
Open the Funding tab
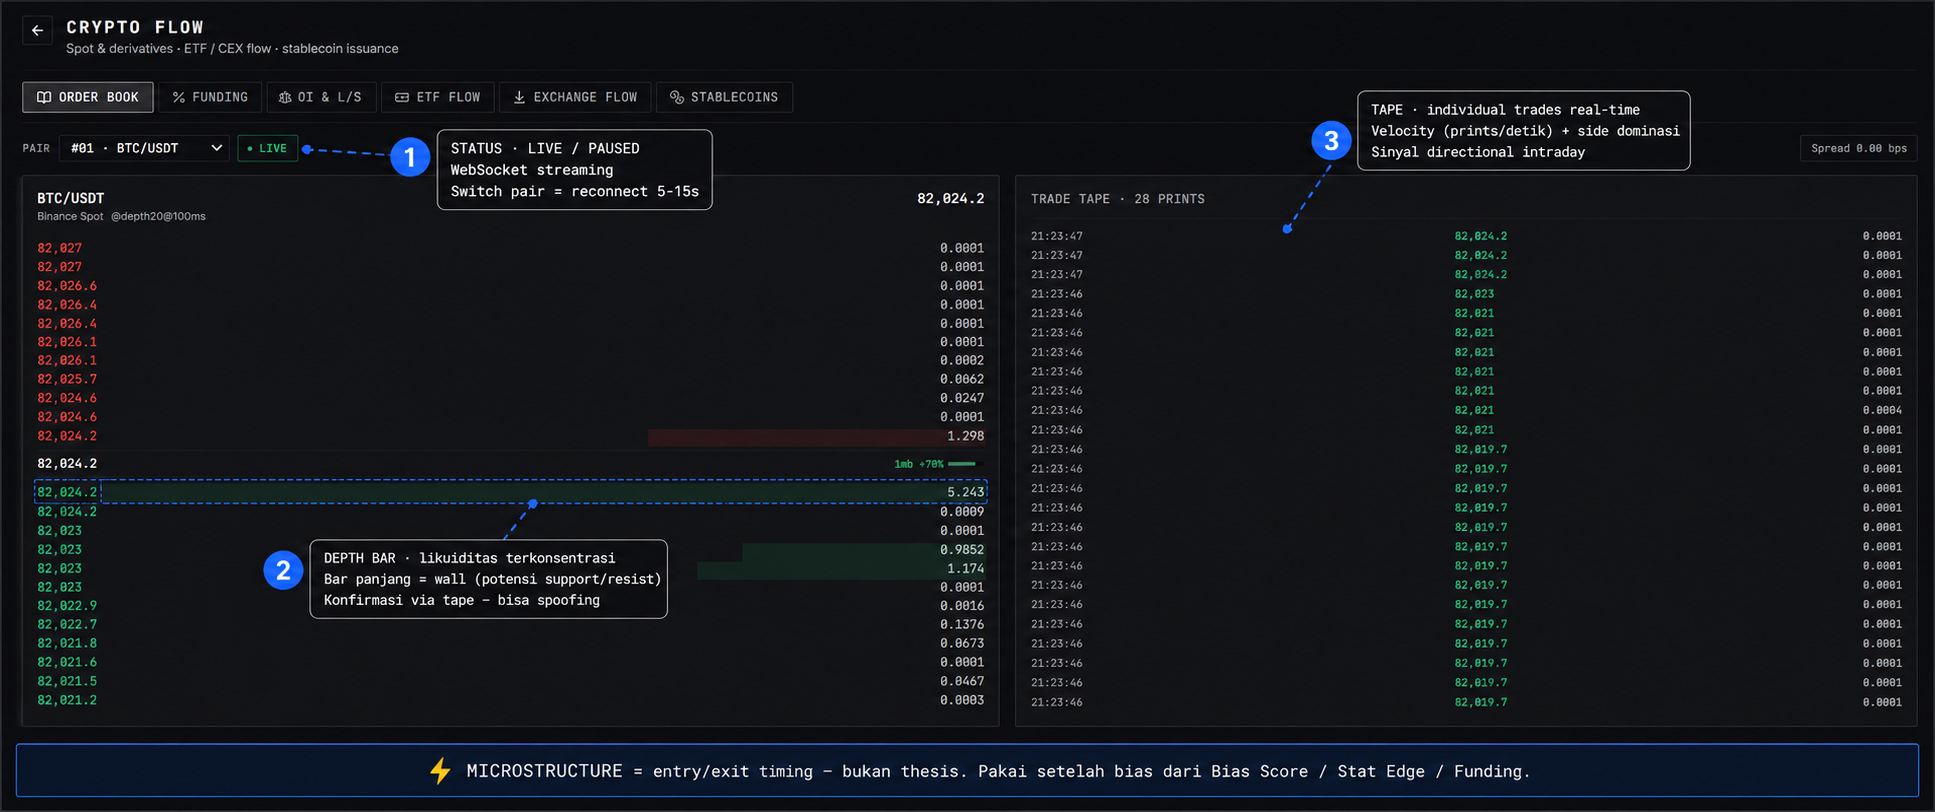[x=210, y=97]
